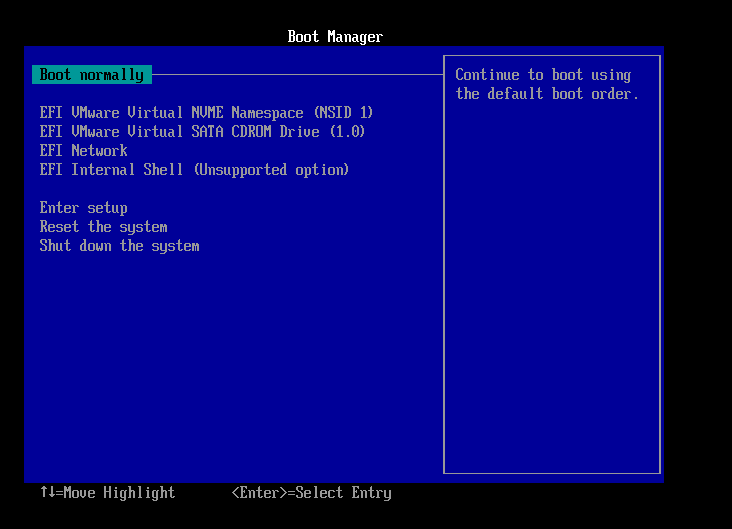Choose EFI VMware Virtual SATA CDROM Drive
Screen dimensions: 732x529
pyautogui.click(x=202, y=132)
